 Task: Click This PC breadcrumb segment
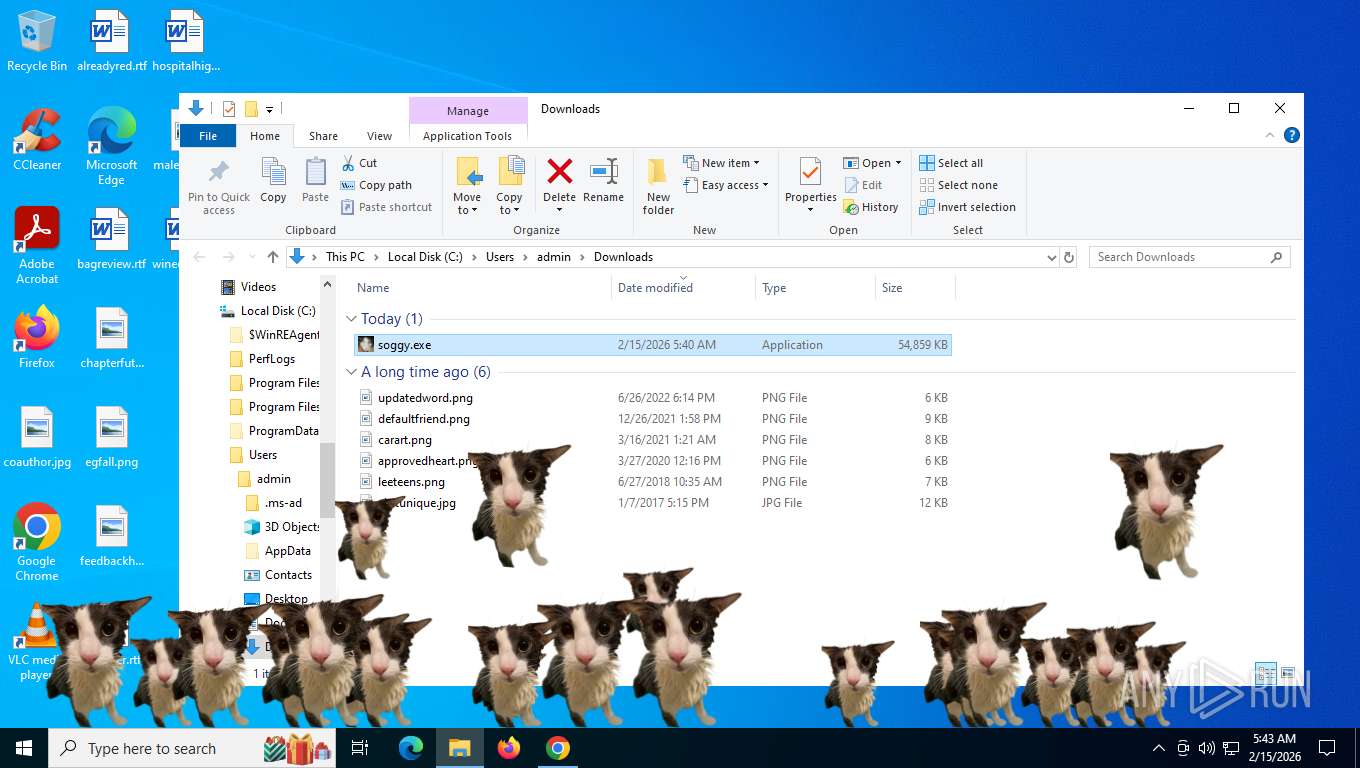345,257
